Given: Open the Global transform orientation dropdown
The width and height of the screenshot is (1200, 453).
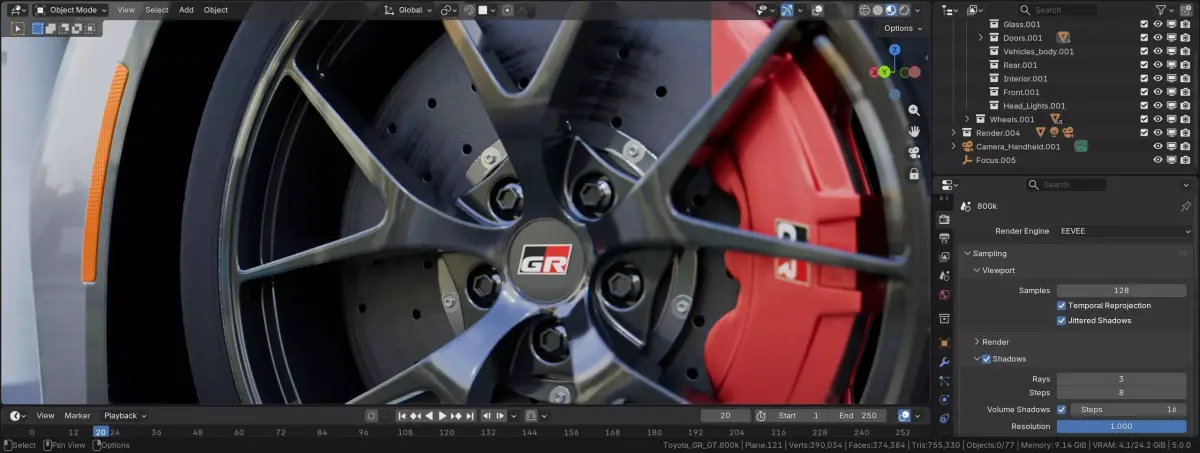Looking at the screenshot, I should [x=409, y=10].
